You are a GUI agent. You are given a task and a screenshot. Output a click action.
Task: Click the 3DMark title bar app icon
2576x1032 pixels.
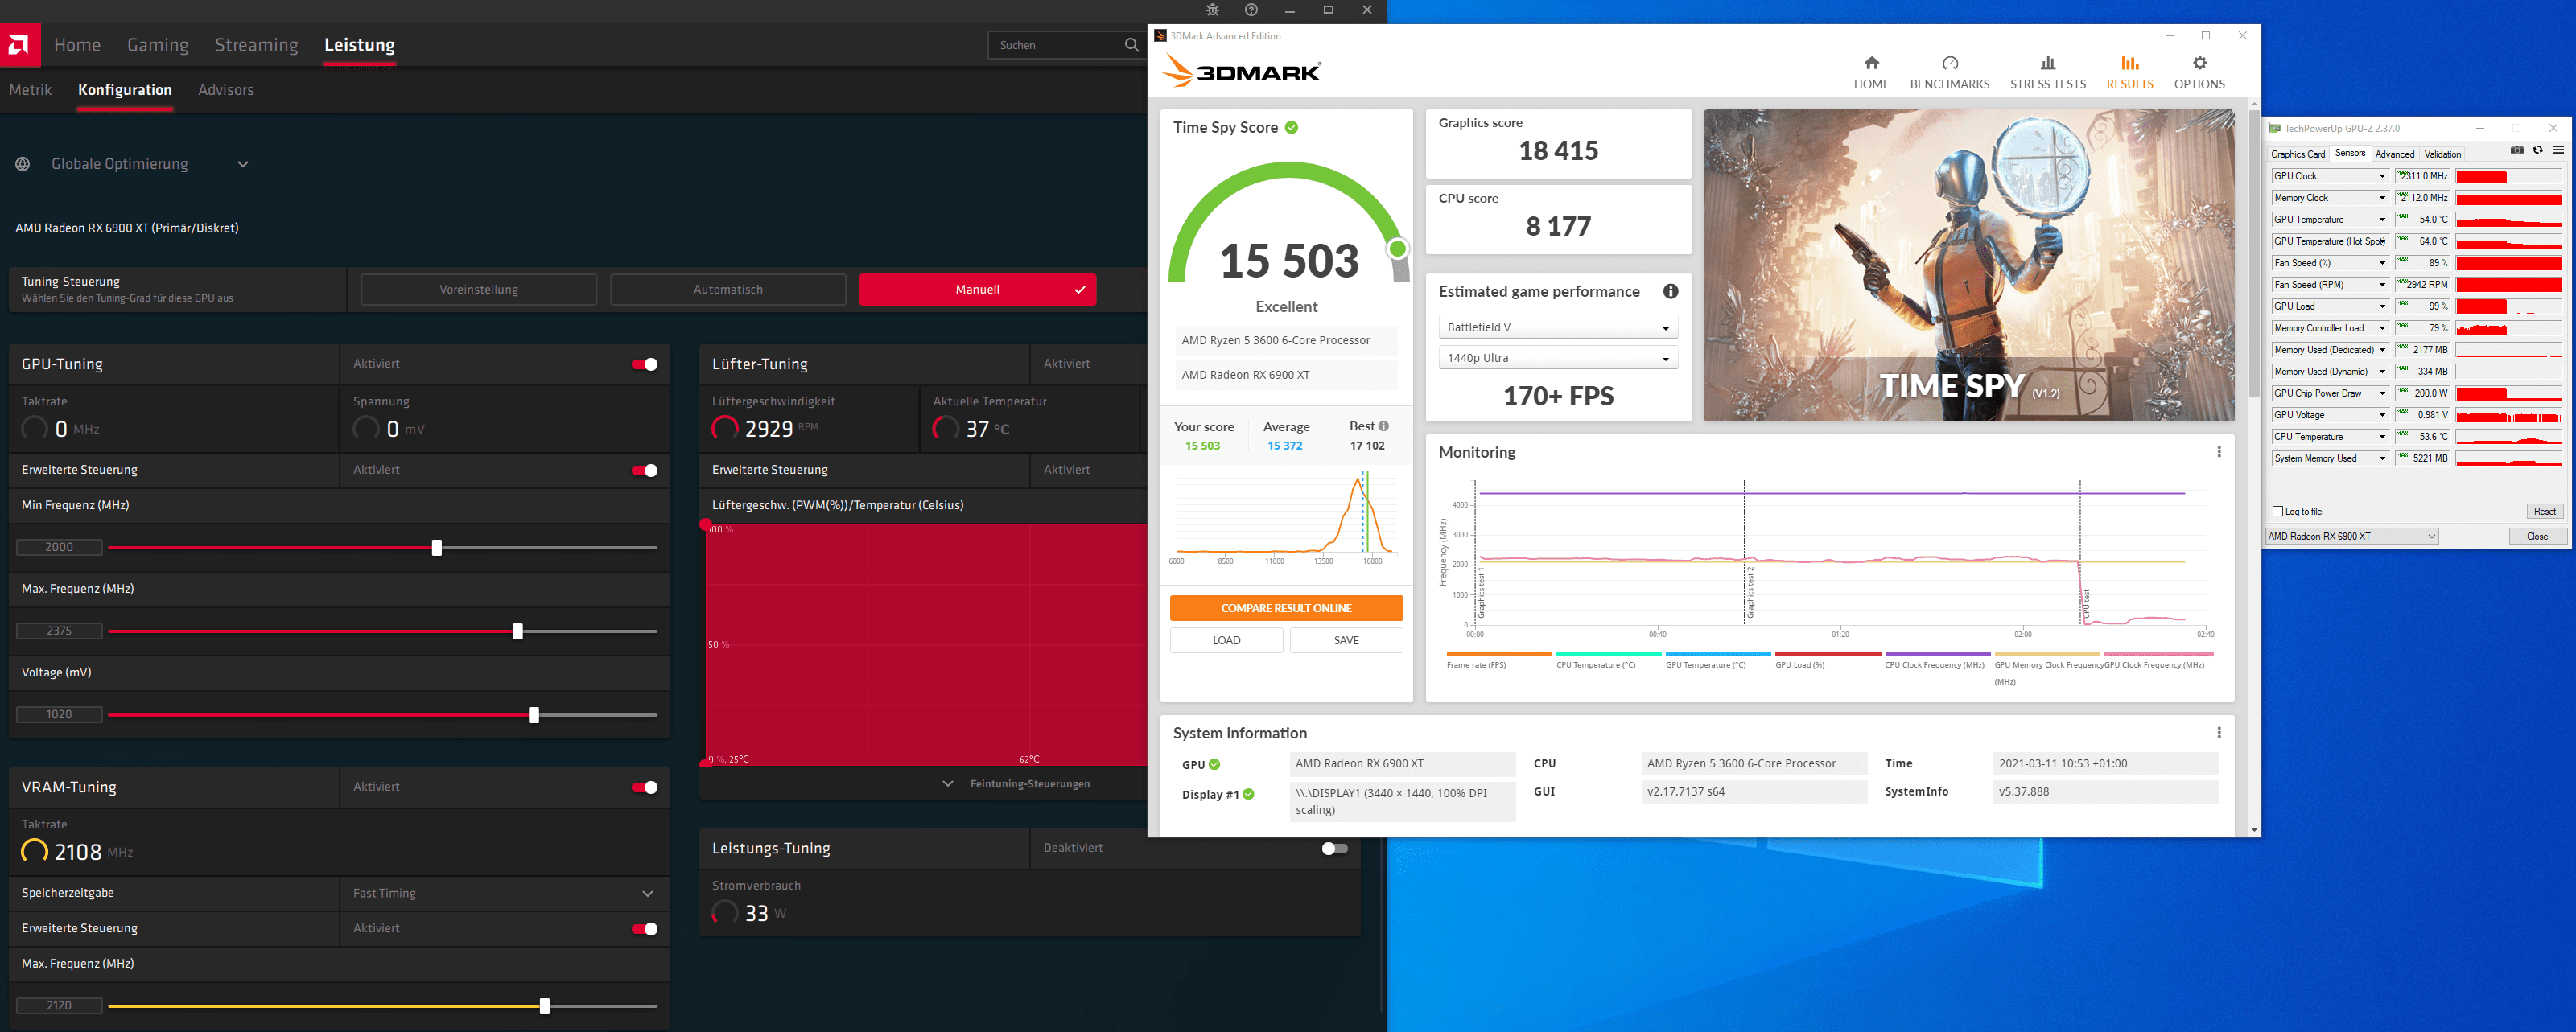click(x=1160, y=36)
